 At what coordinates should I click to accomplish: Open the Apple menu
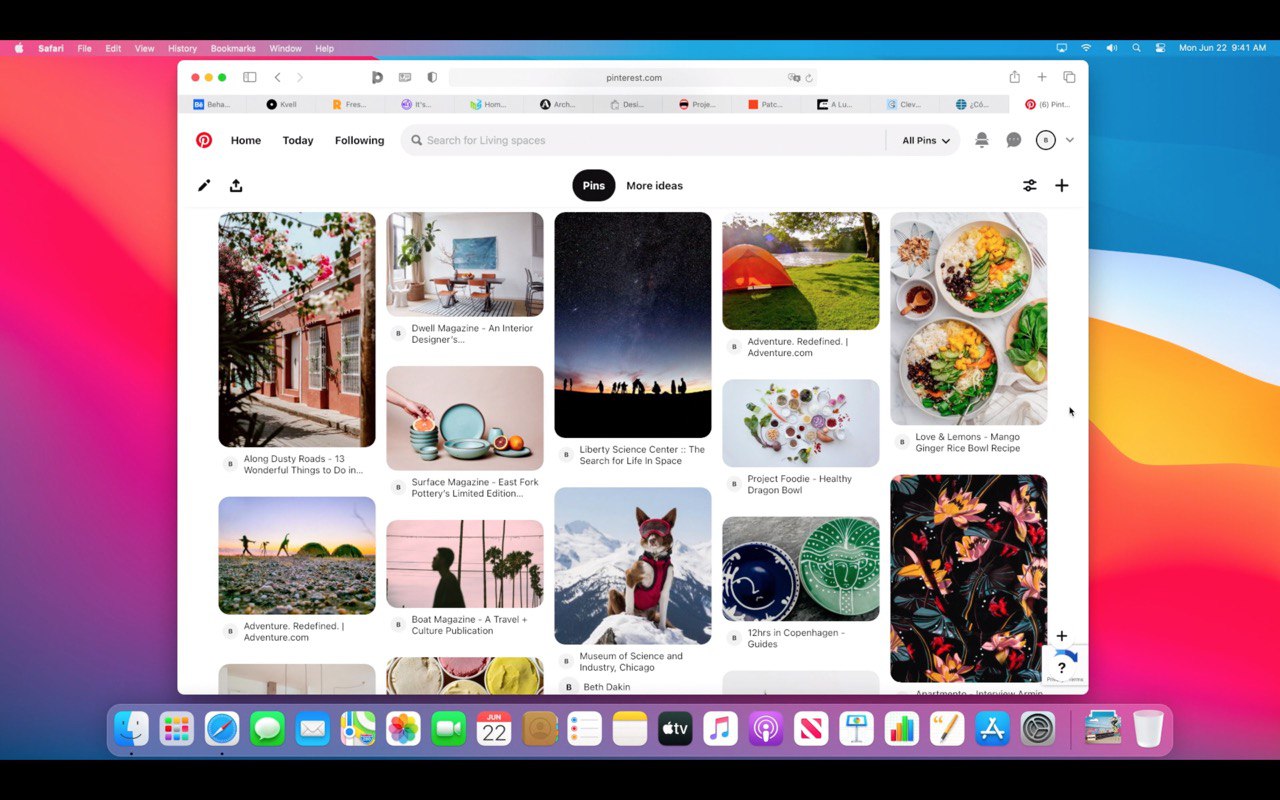18,48
